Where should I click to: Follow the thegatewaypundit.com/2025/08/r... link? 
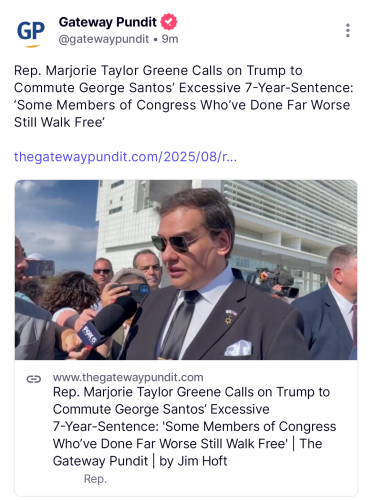click(x=125, y=156)
